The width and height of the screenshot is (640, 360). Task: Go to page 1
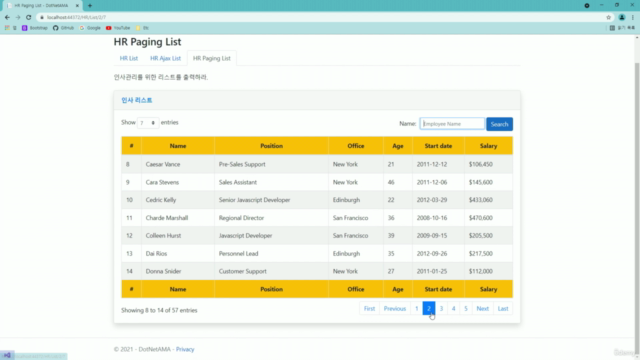[416, 309]
